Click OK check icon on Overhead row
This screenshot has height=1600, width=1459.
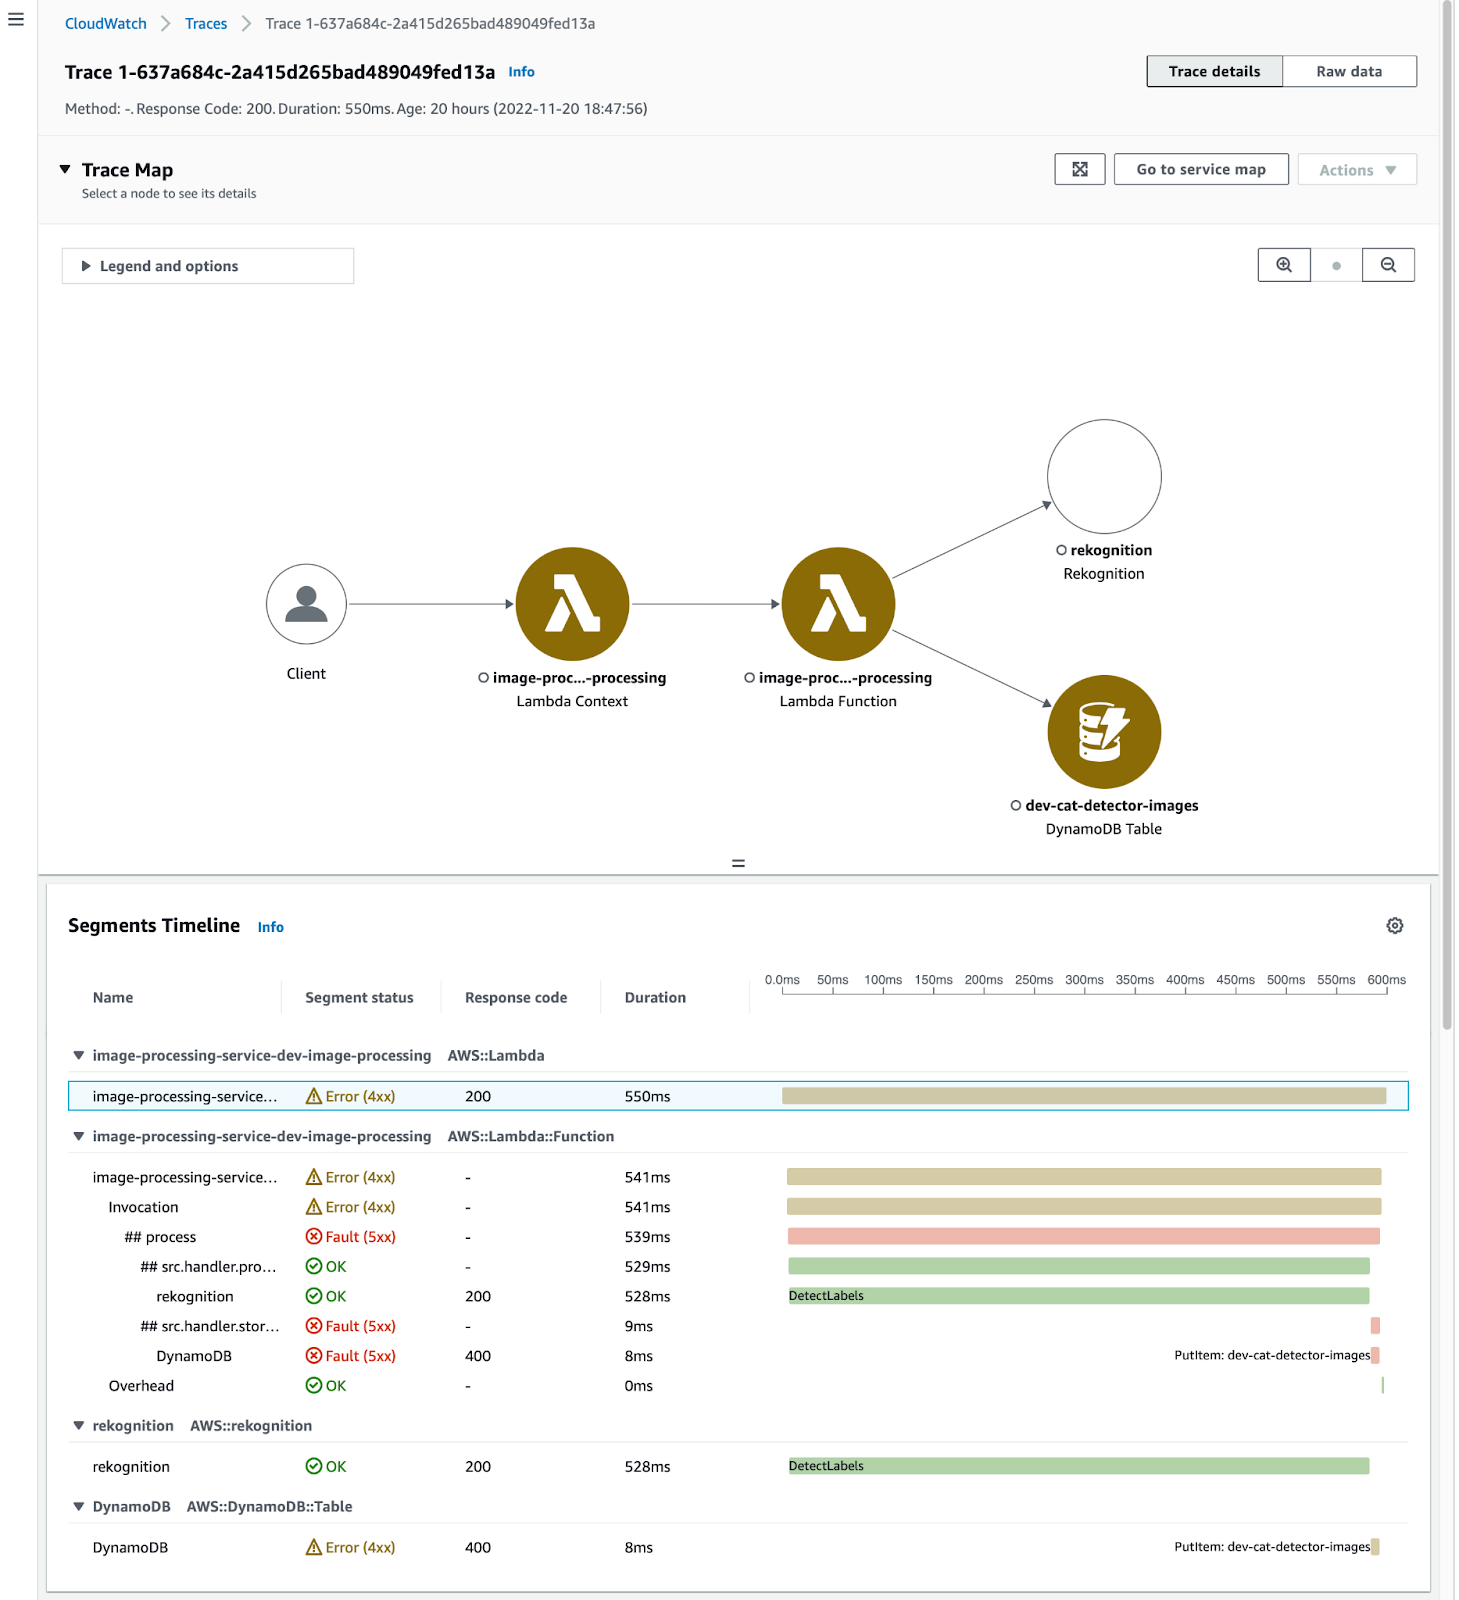coord(314,1386)
